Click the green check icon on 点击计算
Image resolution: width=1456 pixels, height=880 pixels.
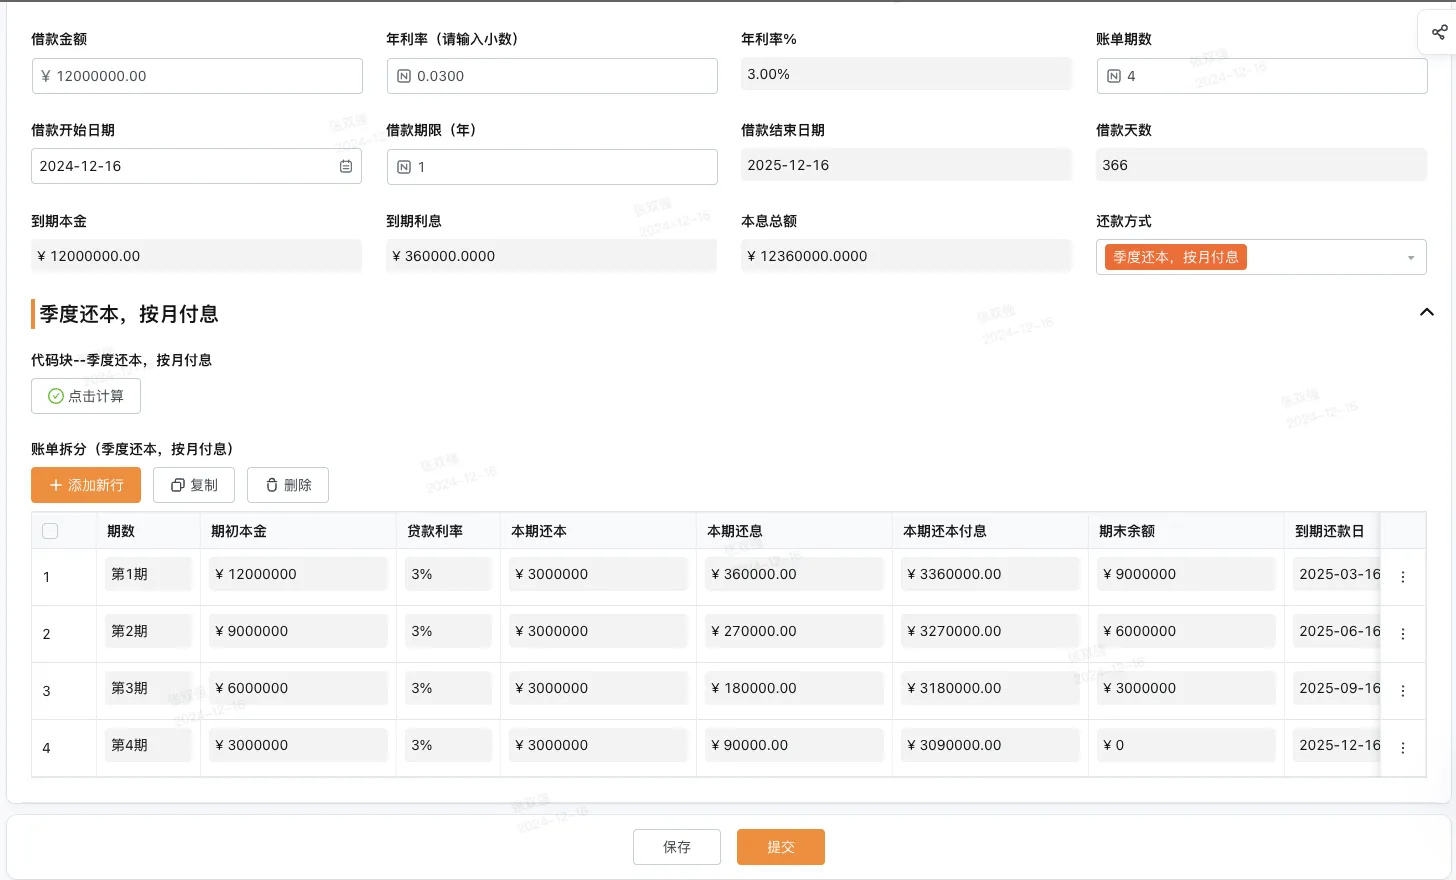point(57,395)
